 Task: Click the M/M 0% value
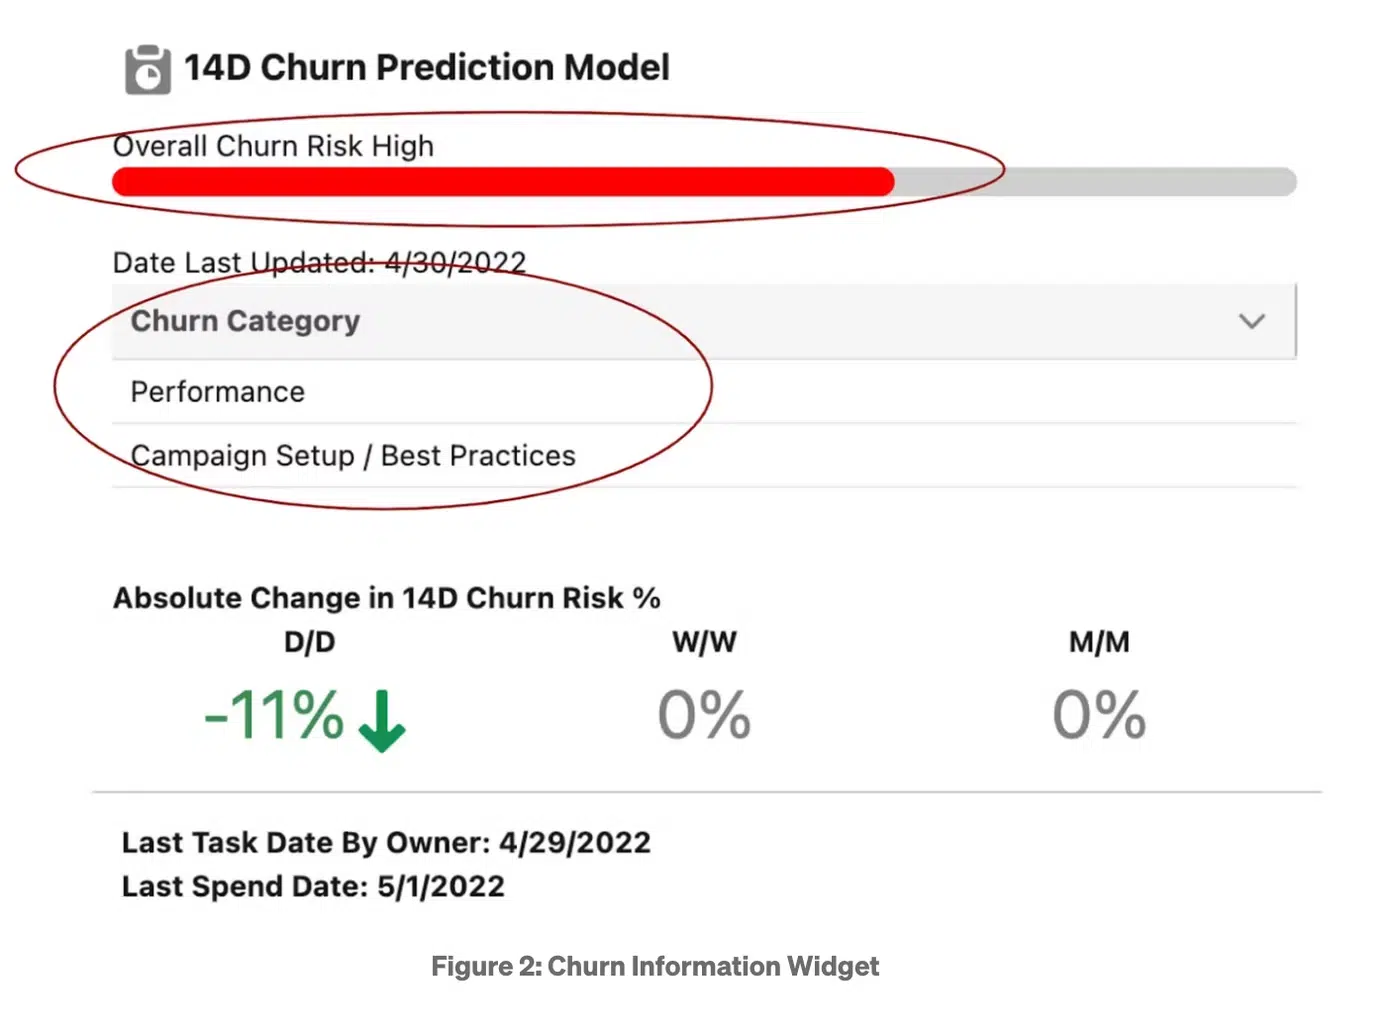click(x=1099, y=716)
